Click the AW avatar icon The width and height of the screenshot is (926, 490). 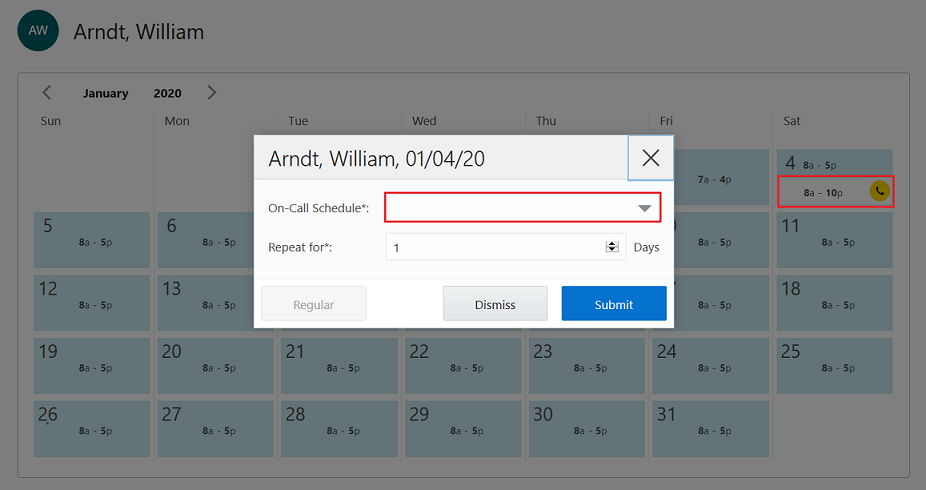tap(38, 31)
